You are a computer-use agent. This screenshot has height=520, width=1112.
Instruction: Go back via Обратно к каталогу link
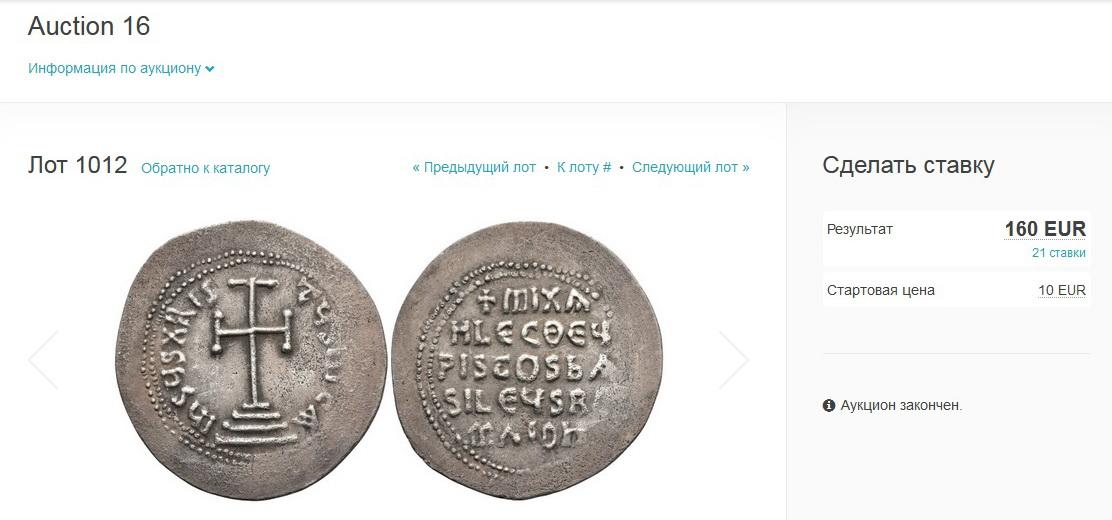click(206, 169)
